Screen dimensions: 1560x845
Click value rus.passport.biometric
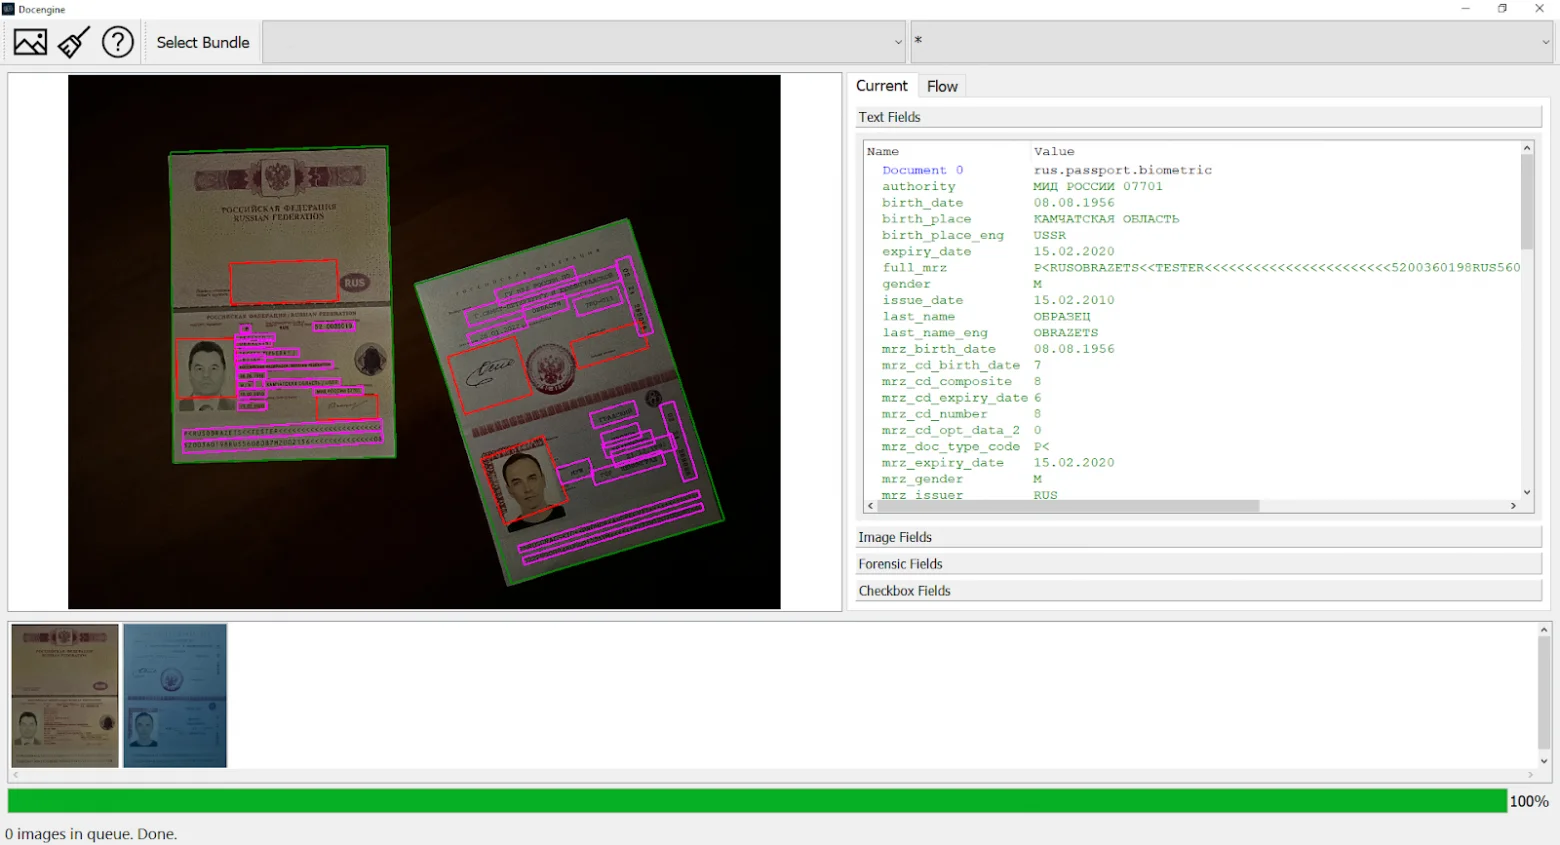(1123, 170)
